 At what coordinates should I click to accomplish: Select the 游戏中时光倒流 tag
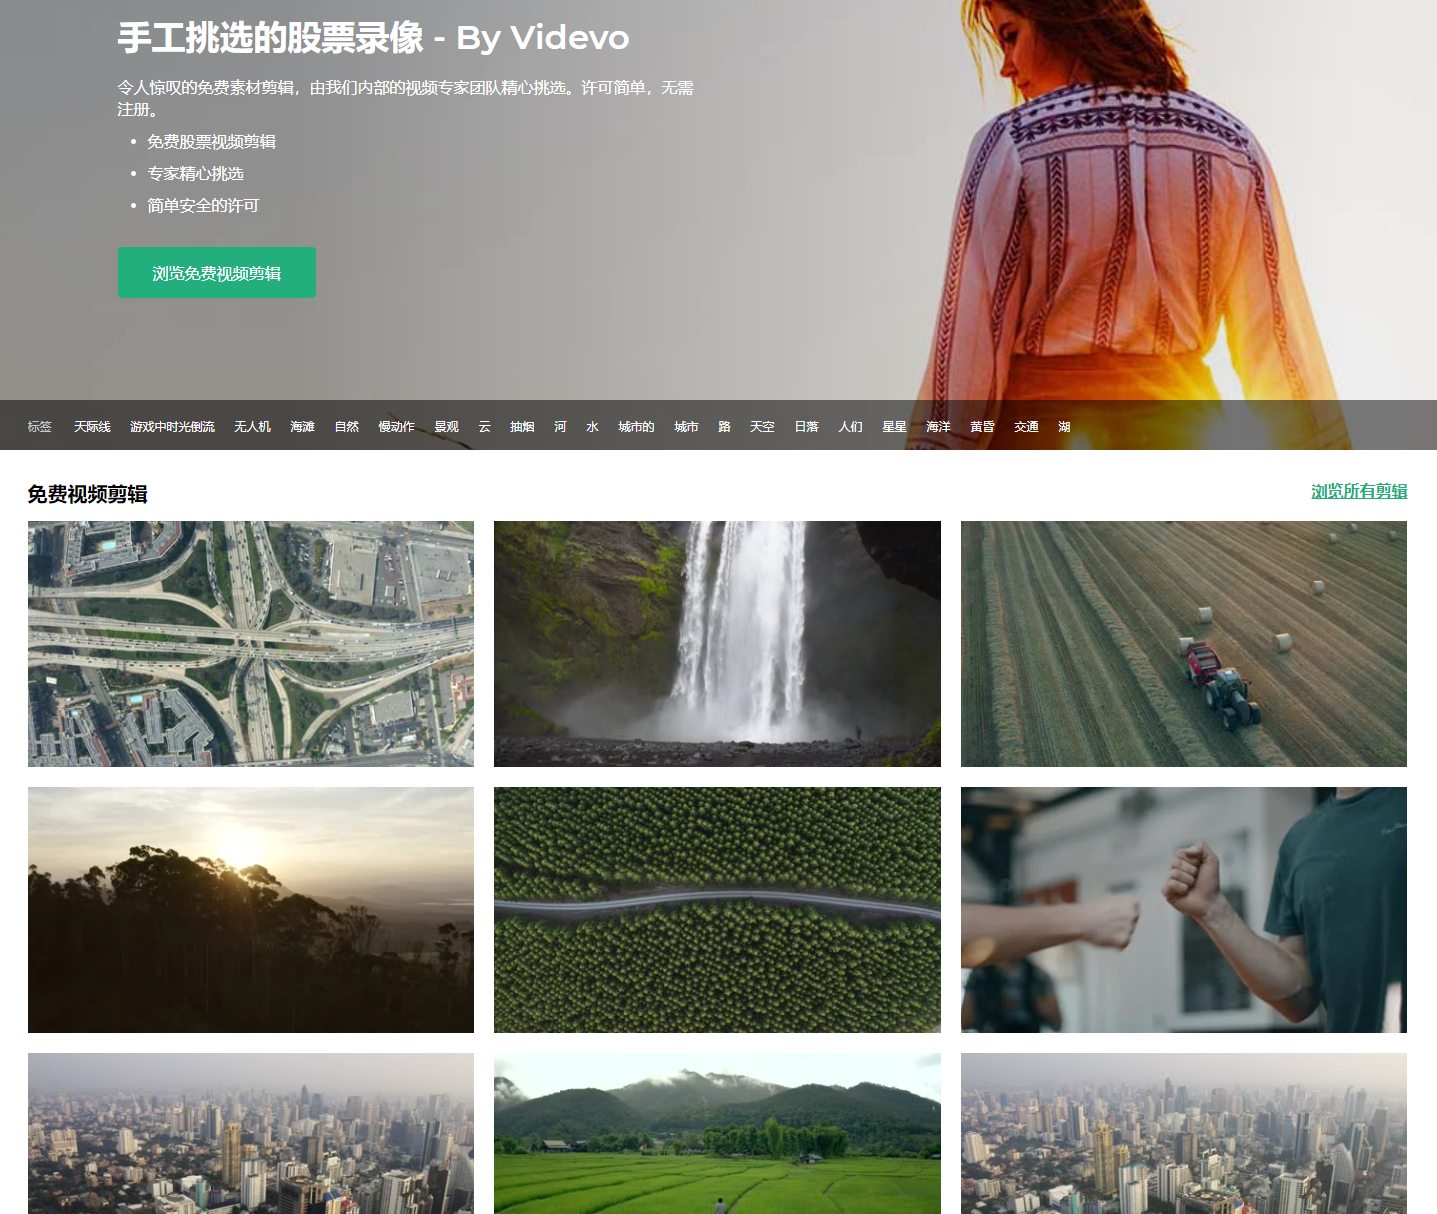172,426
